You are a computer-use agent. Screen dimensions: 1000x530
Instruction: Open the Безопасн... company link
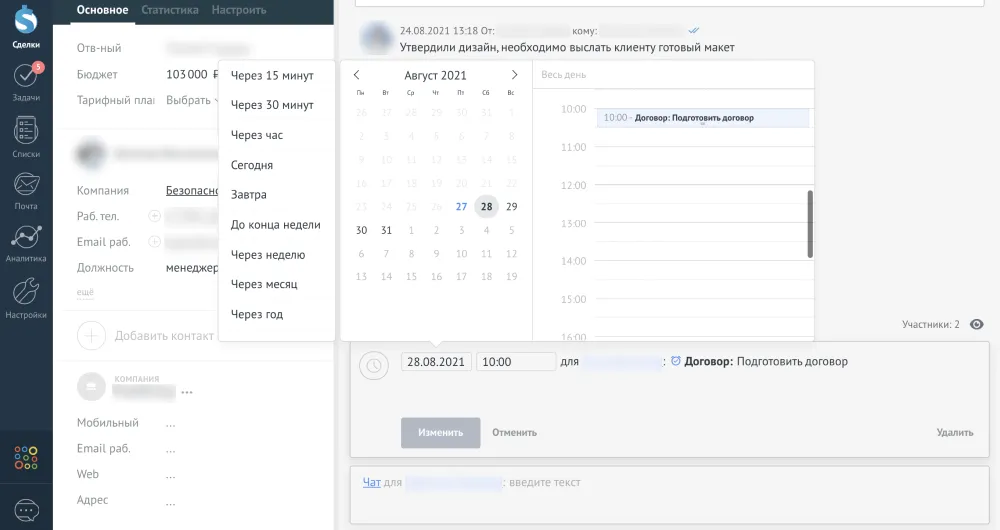click(192, 191)
